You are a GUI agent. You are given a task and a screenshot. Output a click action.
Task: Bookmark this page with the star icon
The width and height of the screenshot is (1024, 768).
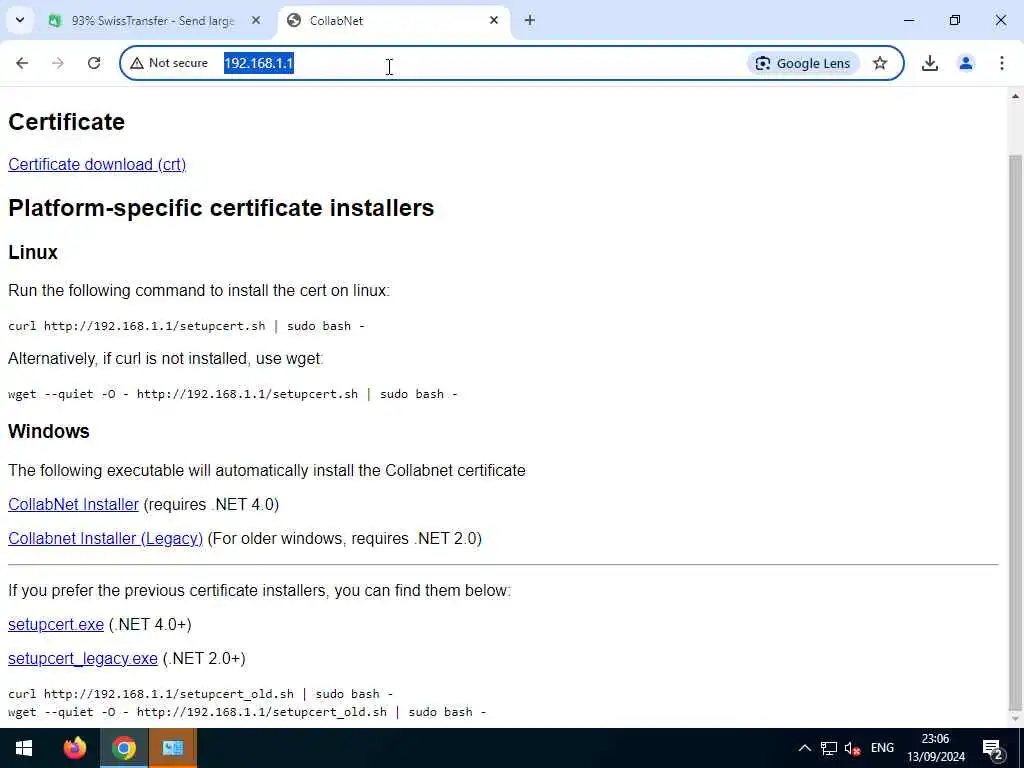click(x=880, y=63)
